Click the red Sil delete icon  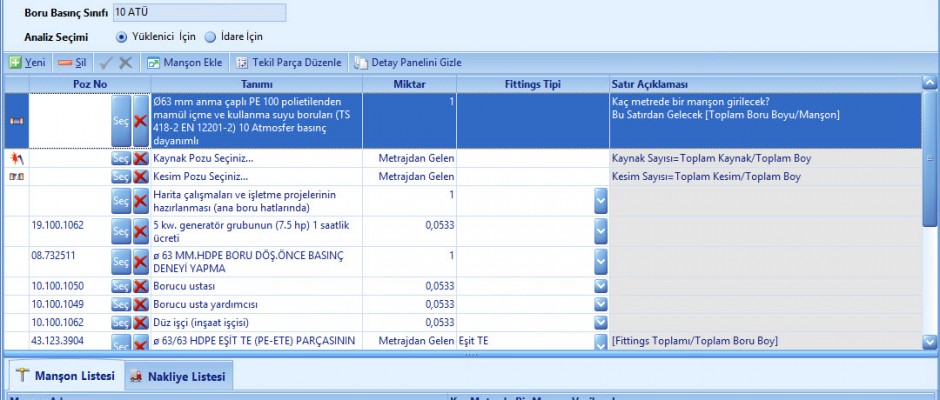(65, 62)
